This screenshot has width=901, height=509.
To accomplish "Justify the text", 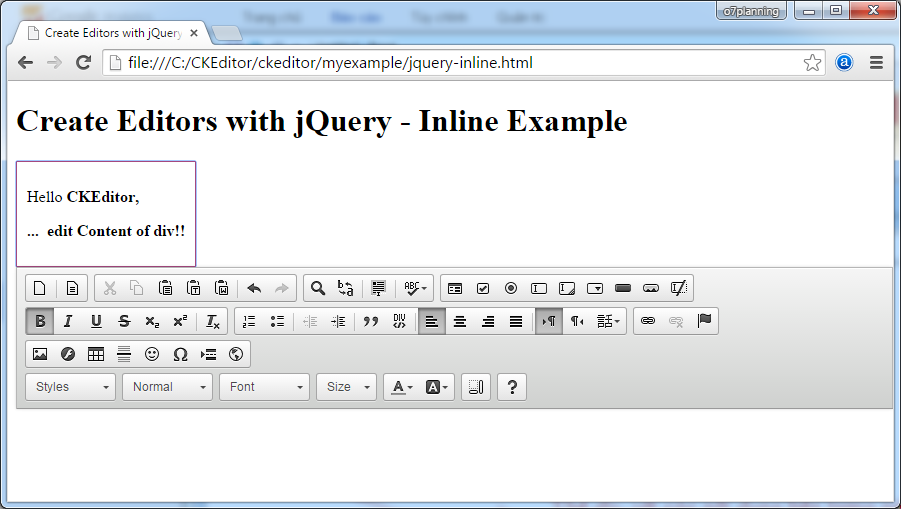I will pos(516,321).
